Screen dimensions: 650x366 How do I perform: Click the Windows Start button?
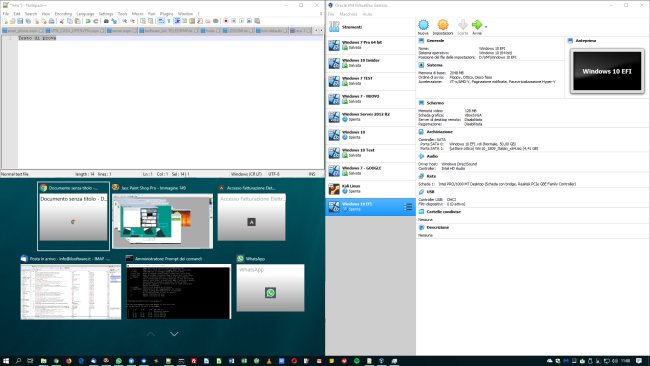[6, 361]
